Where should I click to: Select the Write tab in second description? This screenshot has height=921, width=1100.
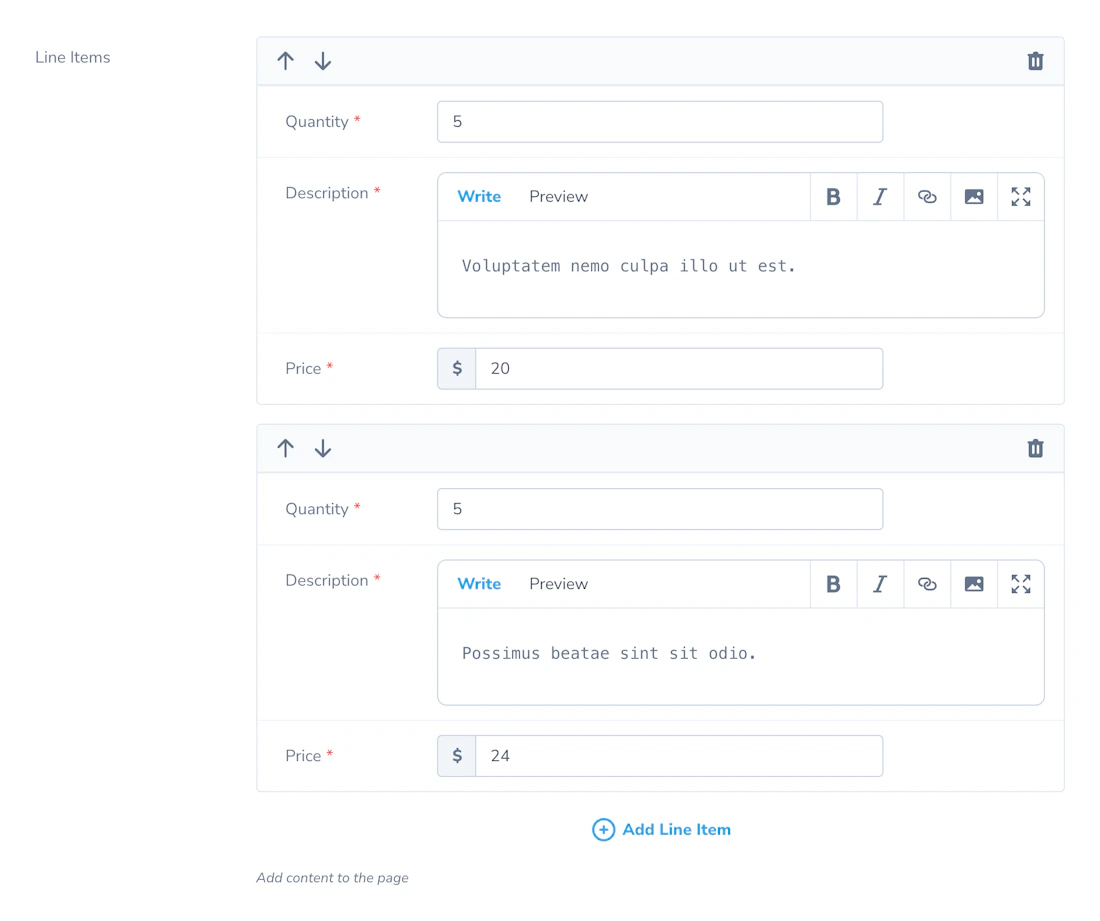pyautogui.click(x=479, y=584)
